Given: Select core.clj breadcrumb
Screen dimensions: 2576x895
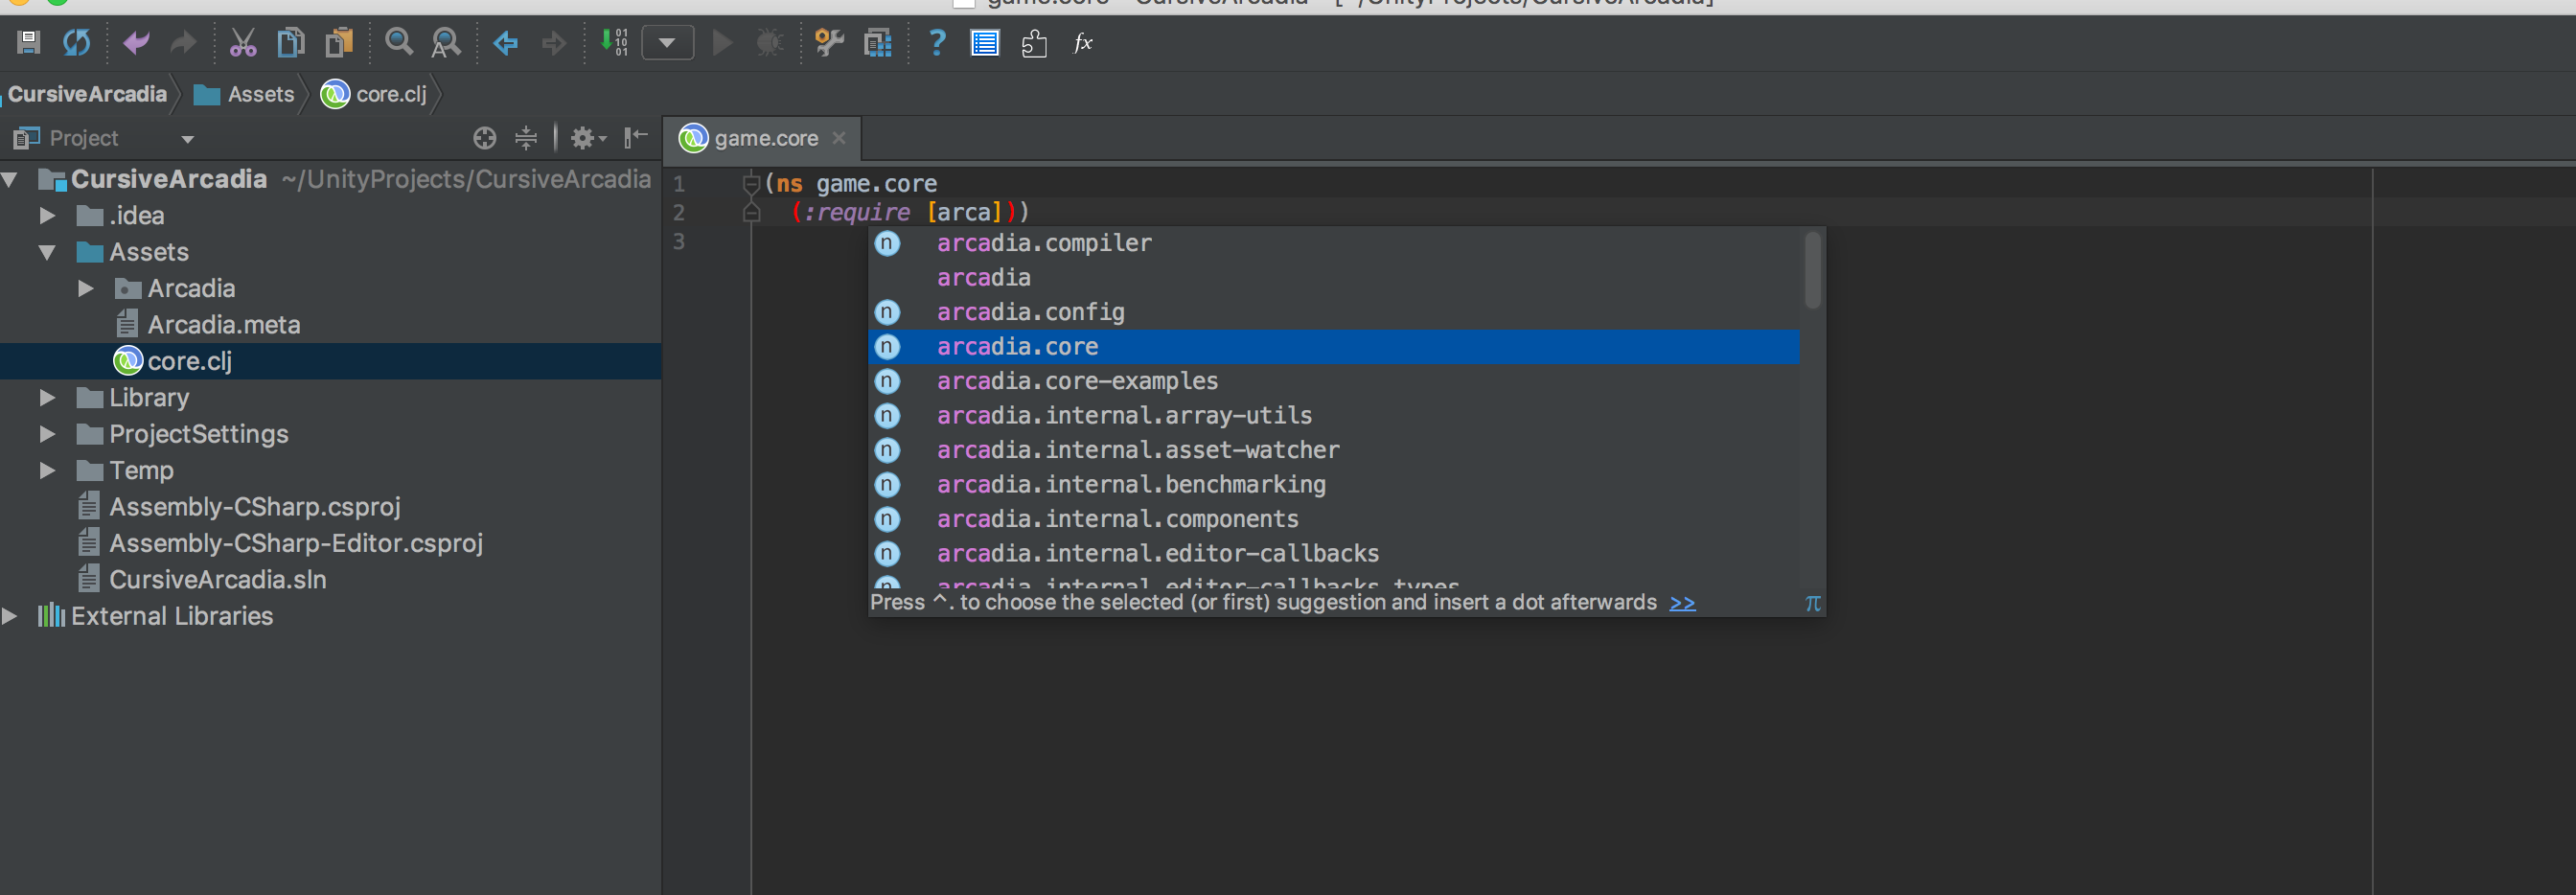Looking at the screenshot, I should (x=374, y=94).
